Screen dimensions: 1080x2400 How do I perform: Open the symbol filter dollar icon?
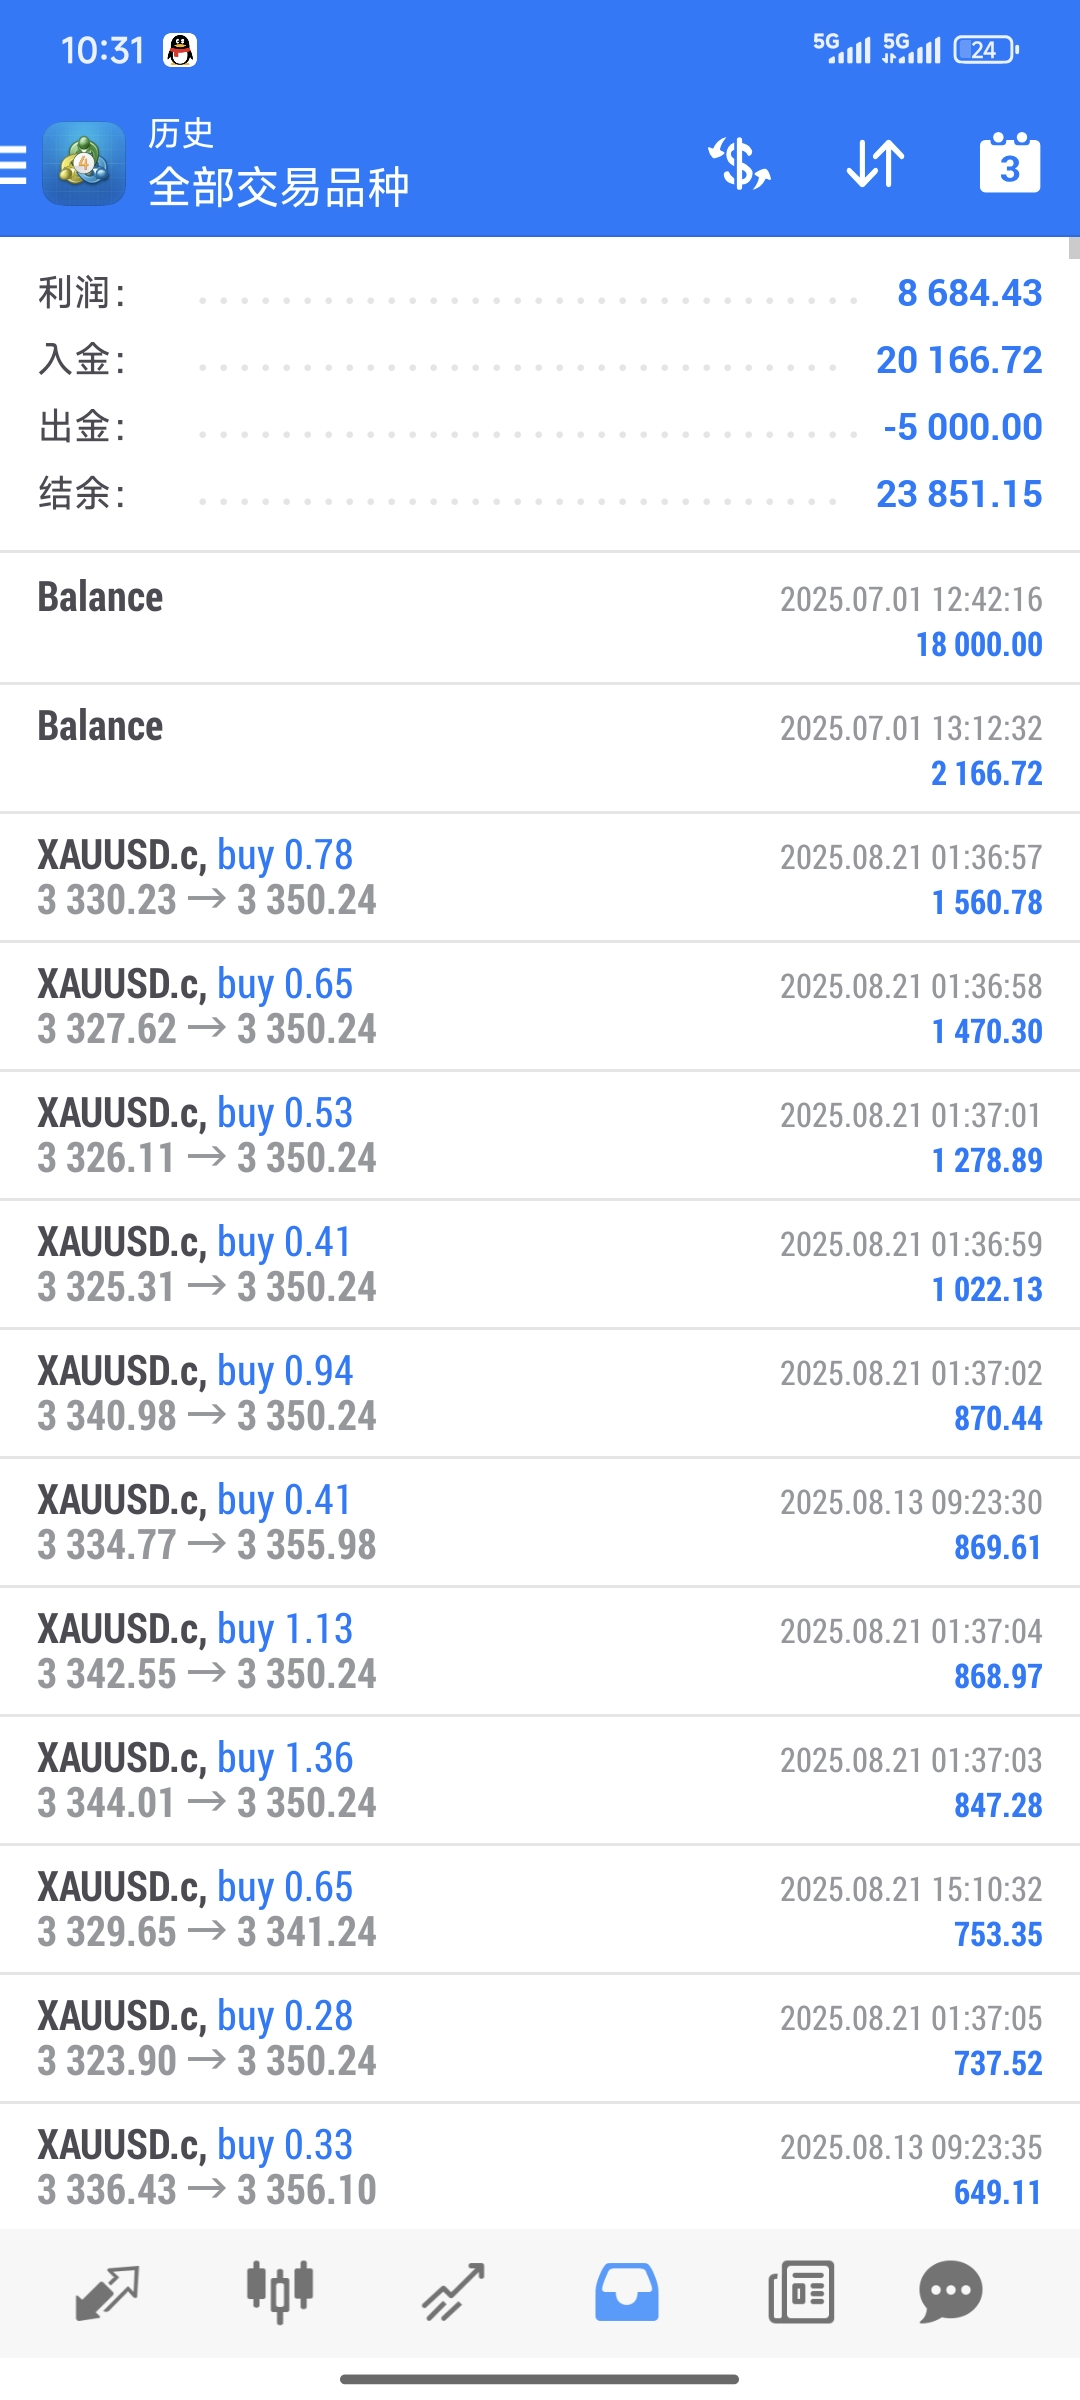point(740,164)
